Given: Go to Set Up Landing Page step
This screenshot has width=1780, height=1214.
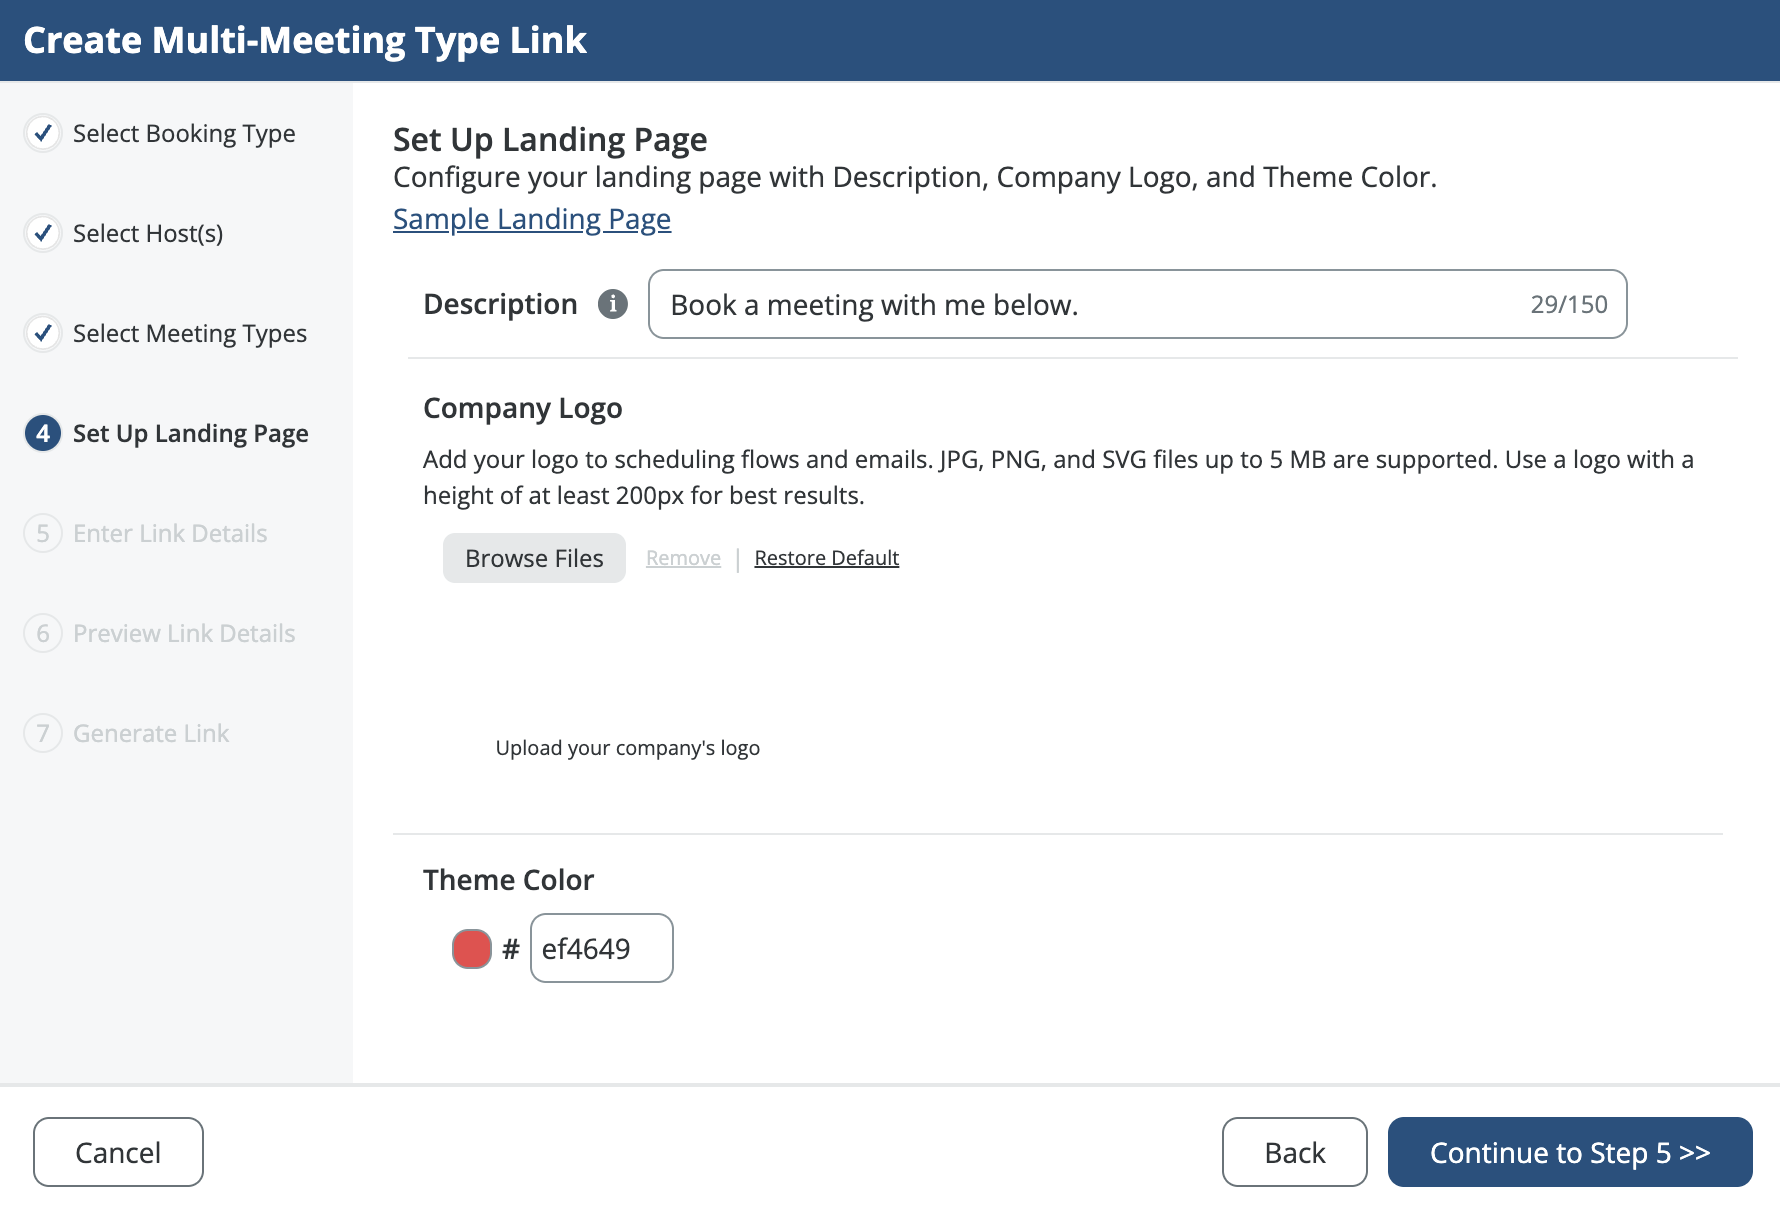Looking at the screenshot, I should pyautogui.click(x=190, y=433).
